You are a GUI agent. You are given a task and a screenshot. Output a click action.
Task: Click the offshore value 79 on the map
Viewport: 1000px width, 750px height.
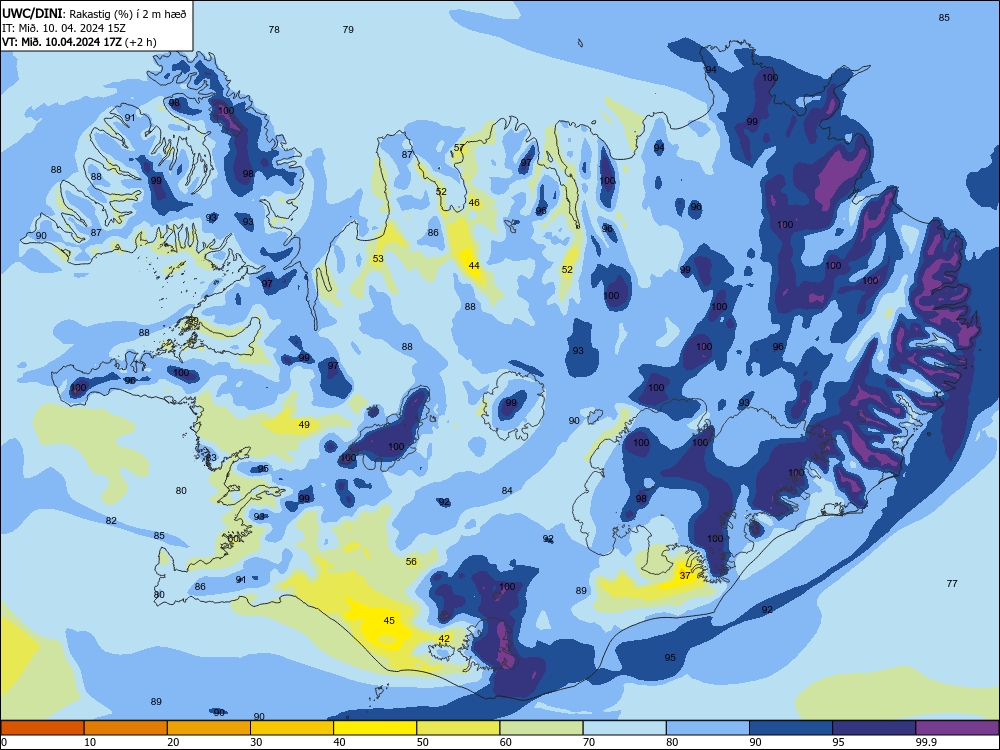(x=348, y=29)
